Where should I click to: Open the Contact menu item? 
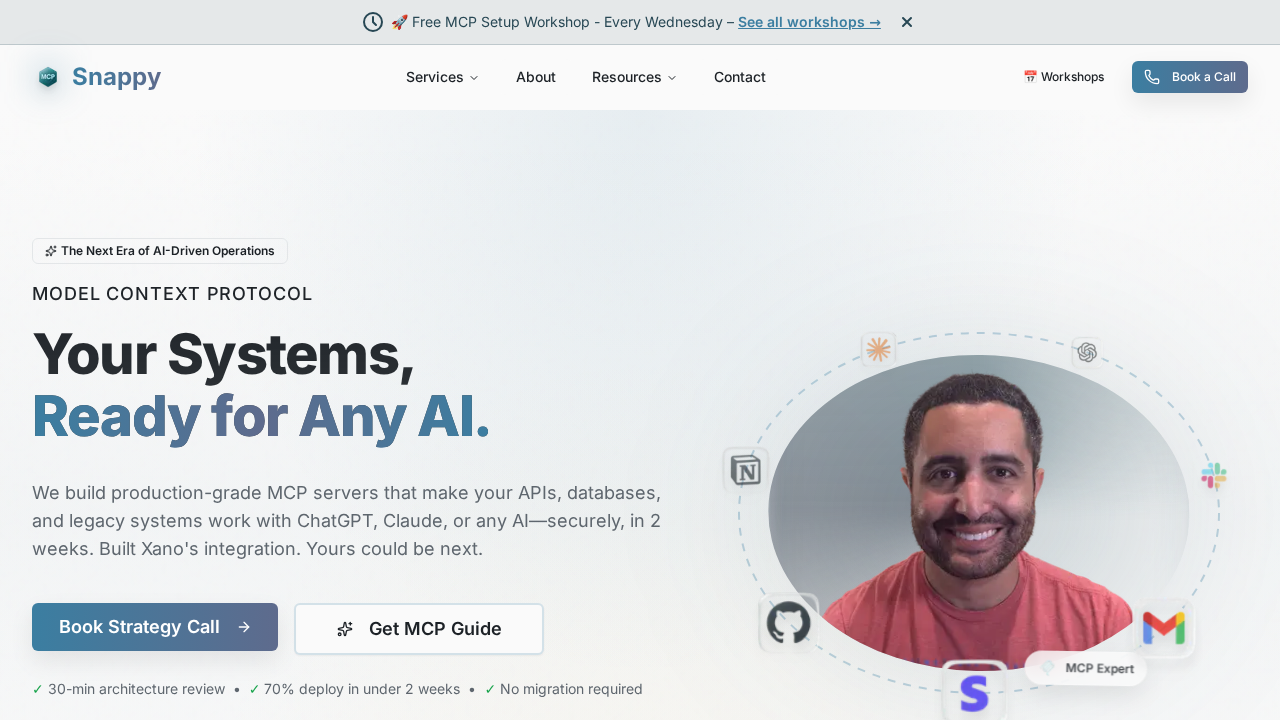(x=739, y=77)
